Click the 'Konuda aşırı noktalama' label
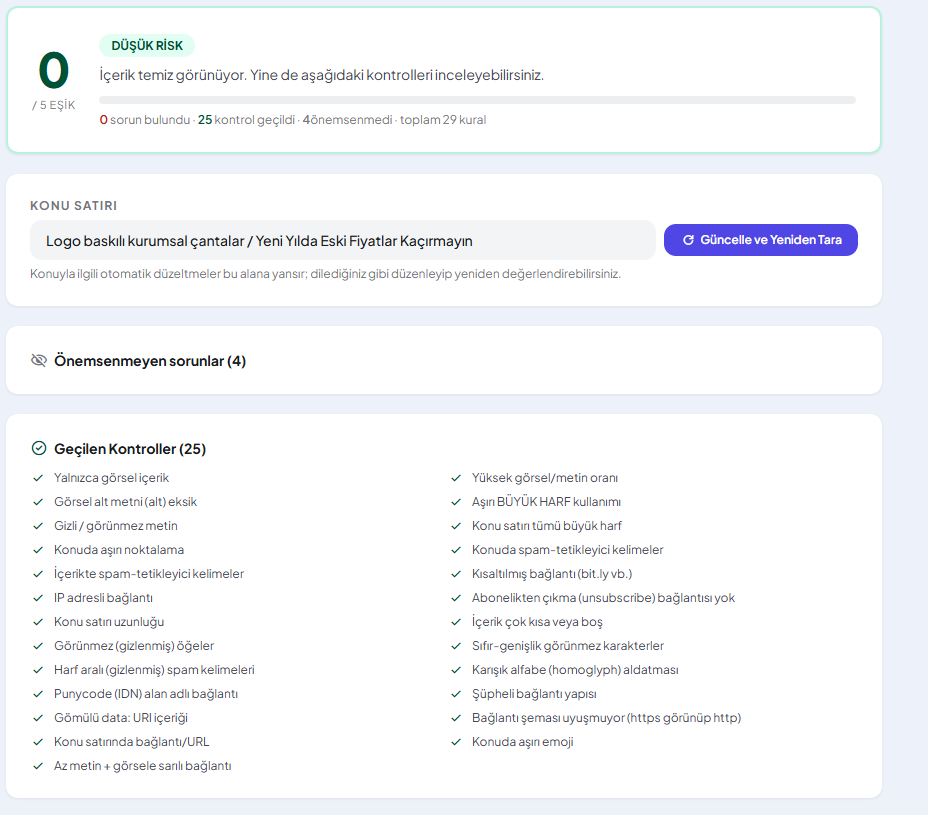The width and height of the screenshot is (928, 815). [119, 550]
